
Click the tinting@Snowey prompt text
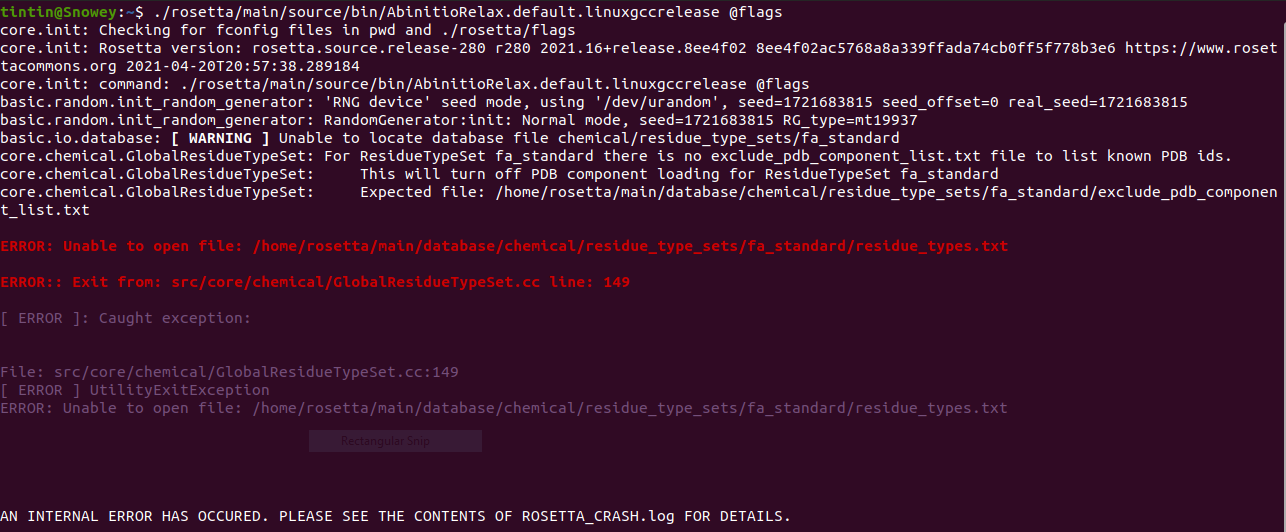point(58,12)
